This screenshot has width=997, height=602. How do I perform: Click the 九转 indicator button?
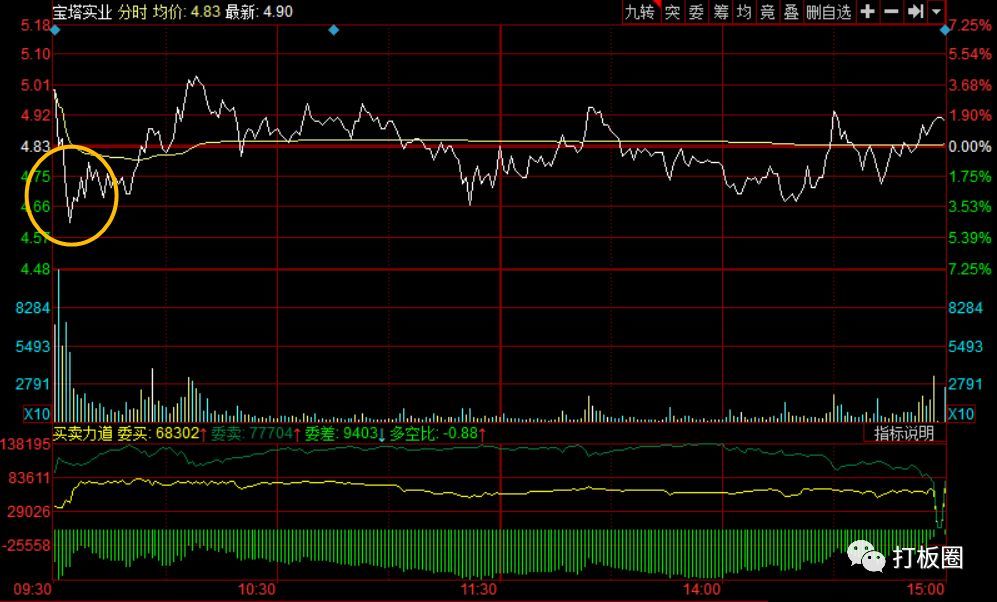[639, 11]
